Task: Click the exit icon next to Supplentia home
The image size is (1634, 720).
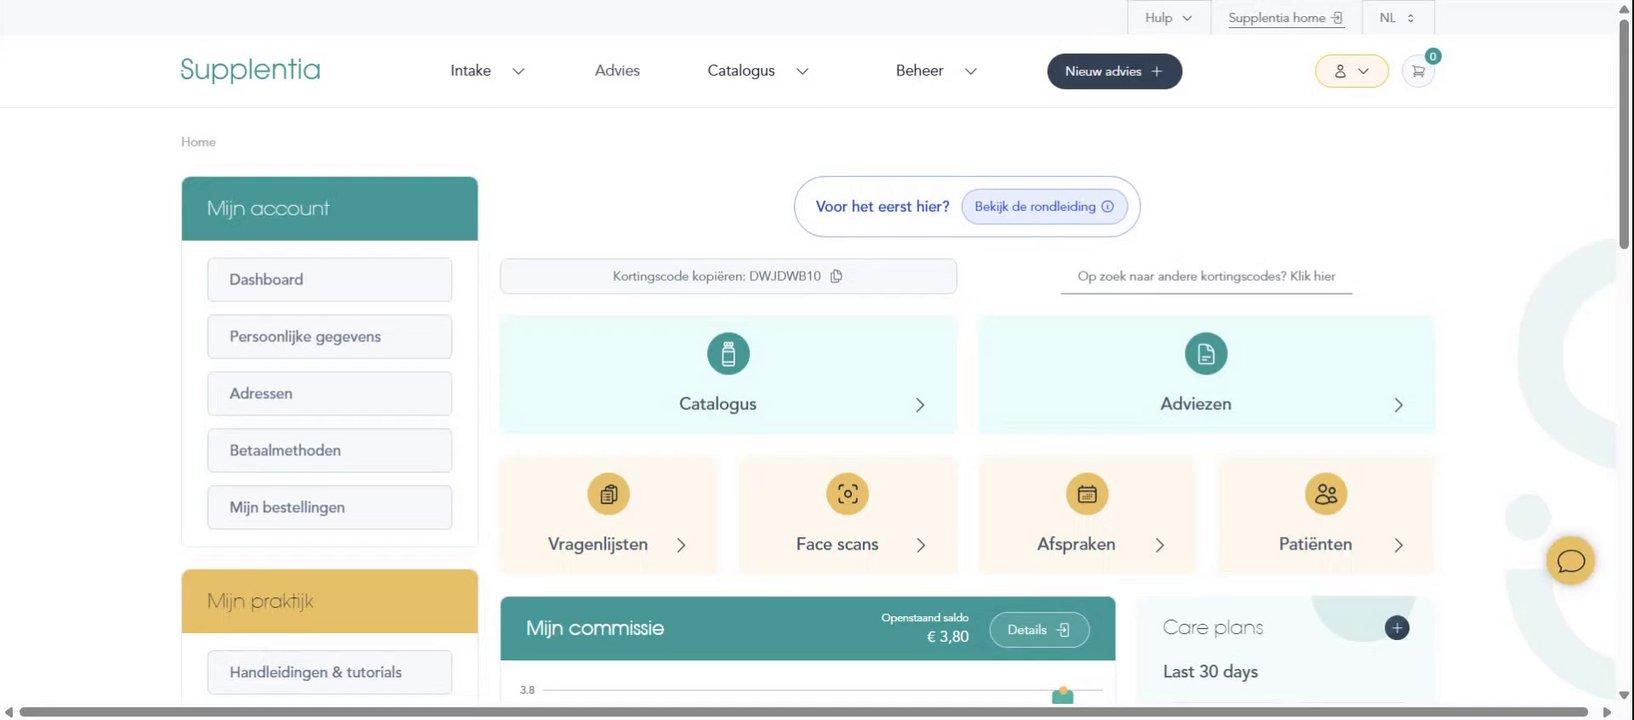Action: [1338, 18]
